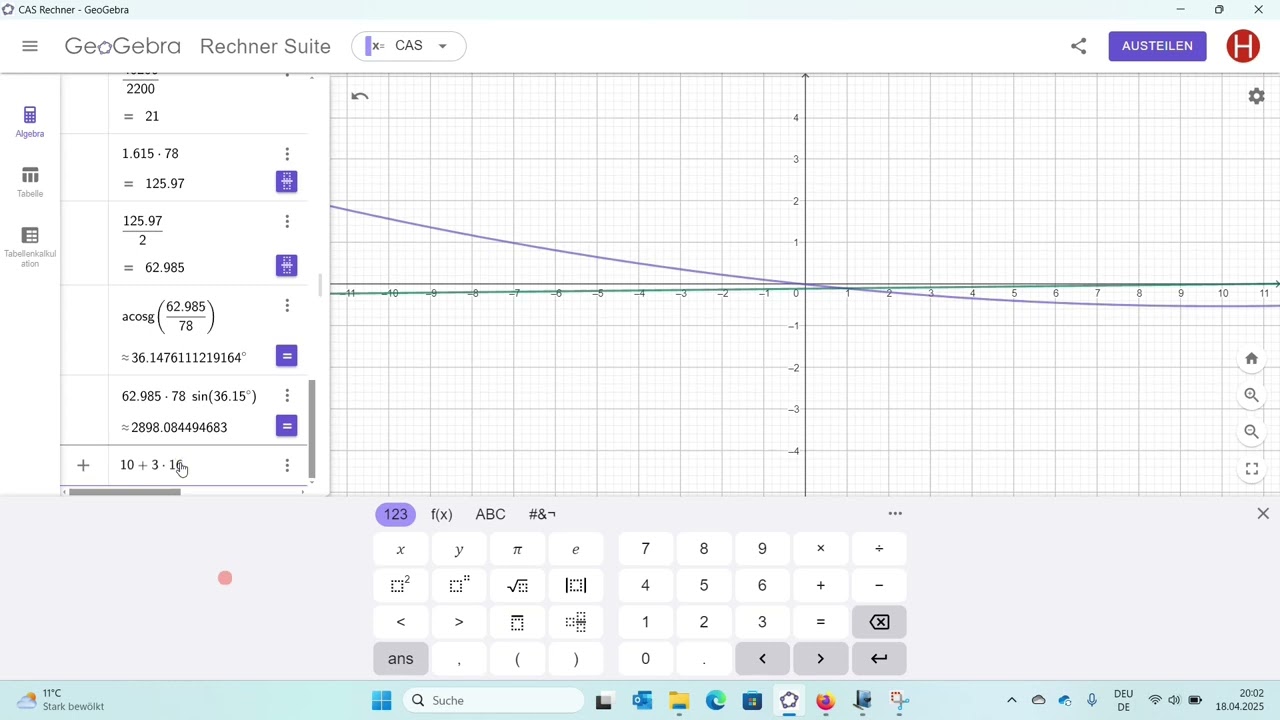
Task: Open Tabellenkalkulation view in sidebar
Action: (30, 246)
